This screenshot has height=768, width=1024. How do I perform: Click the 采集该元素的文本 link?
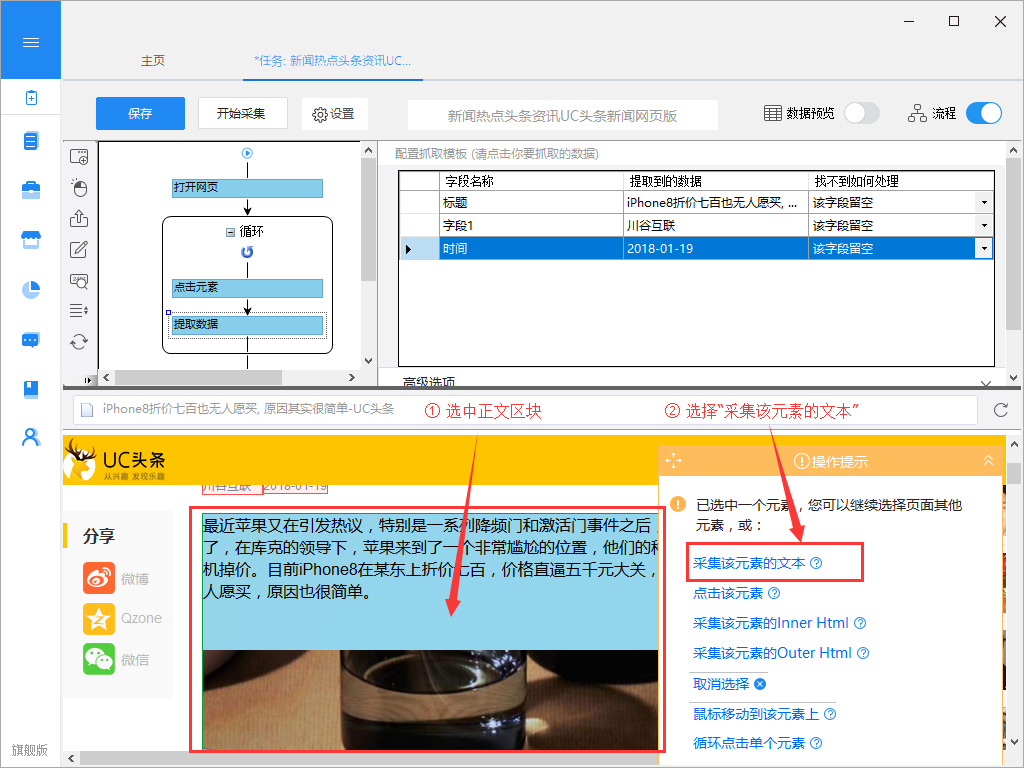click(x=749, y=563)
